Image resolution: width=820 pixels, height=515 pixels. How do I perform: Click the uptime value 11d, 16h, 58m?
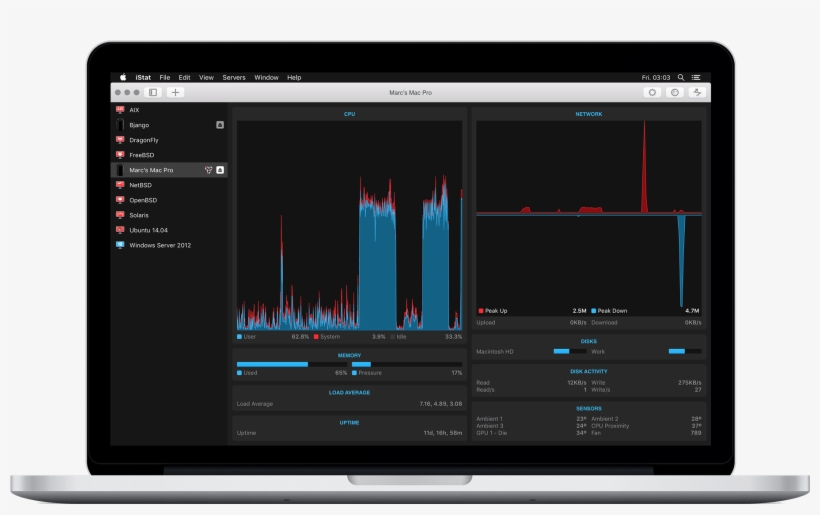443,433
